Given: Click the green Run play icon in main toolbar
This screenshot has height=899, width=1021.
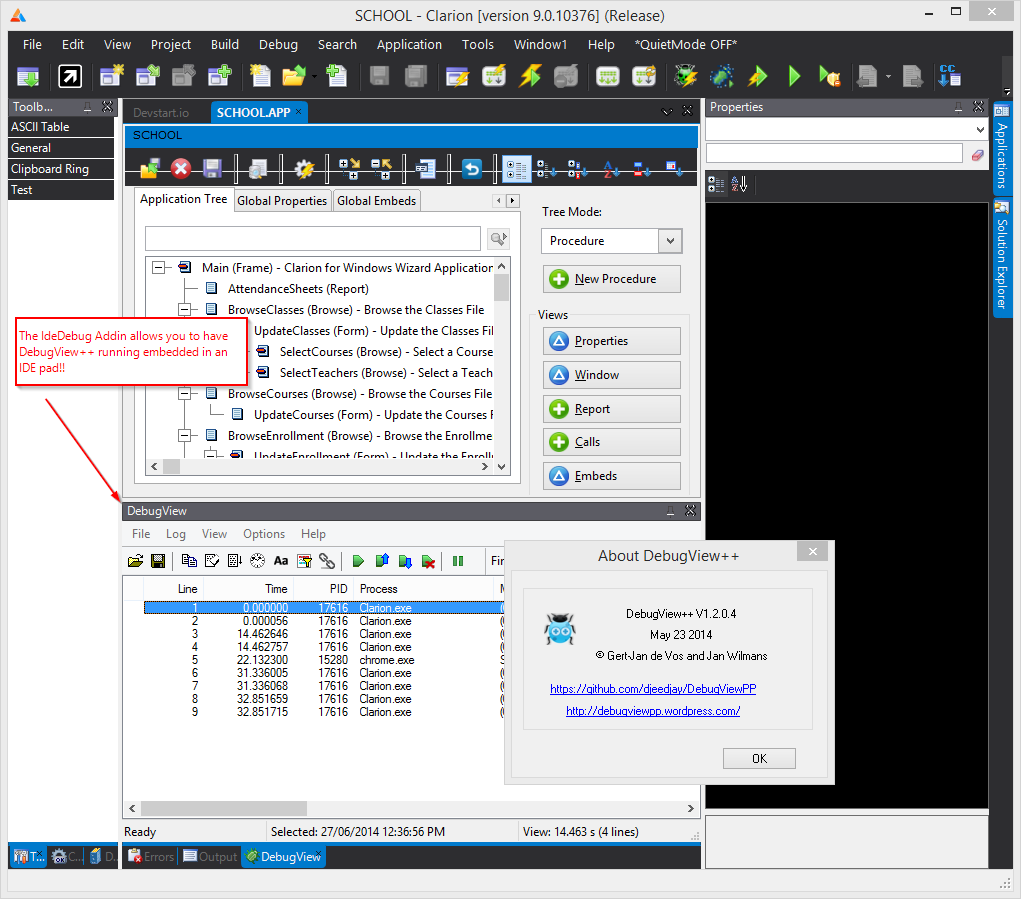Looking at the screenshot, I should click(x=794, y=76).
